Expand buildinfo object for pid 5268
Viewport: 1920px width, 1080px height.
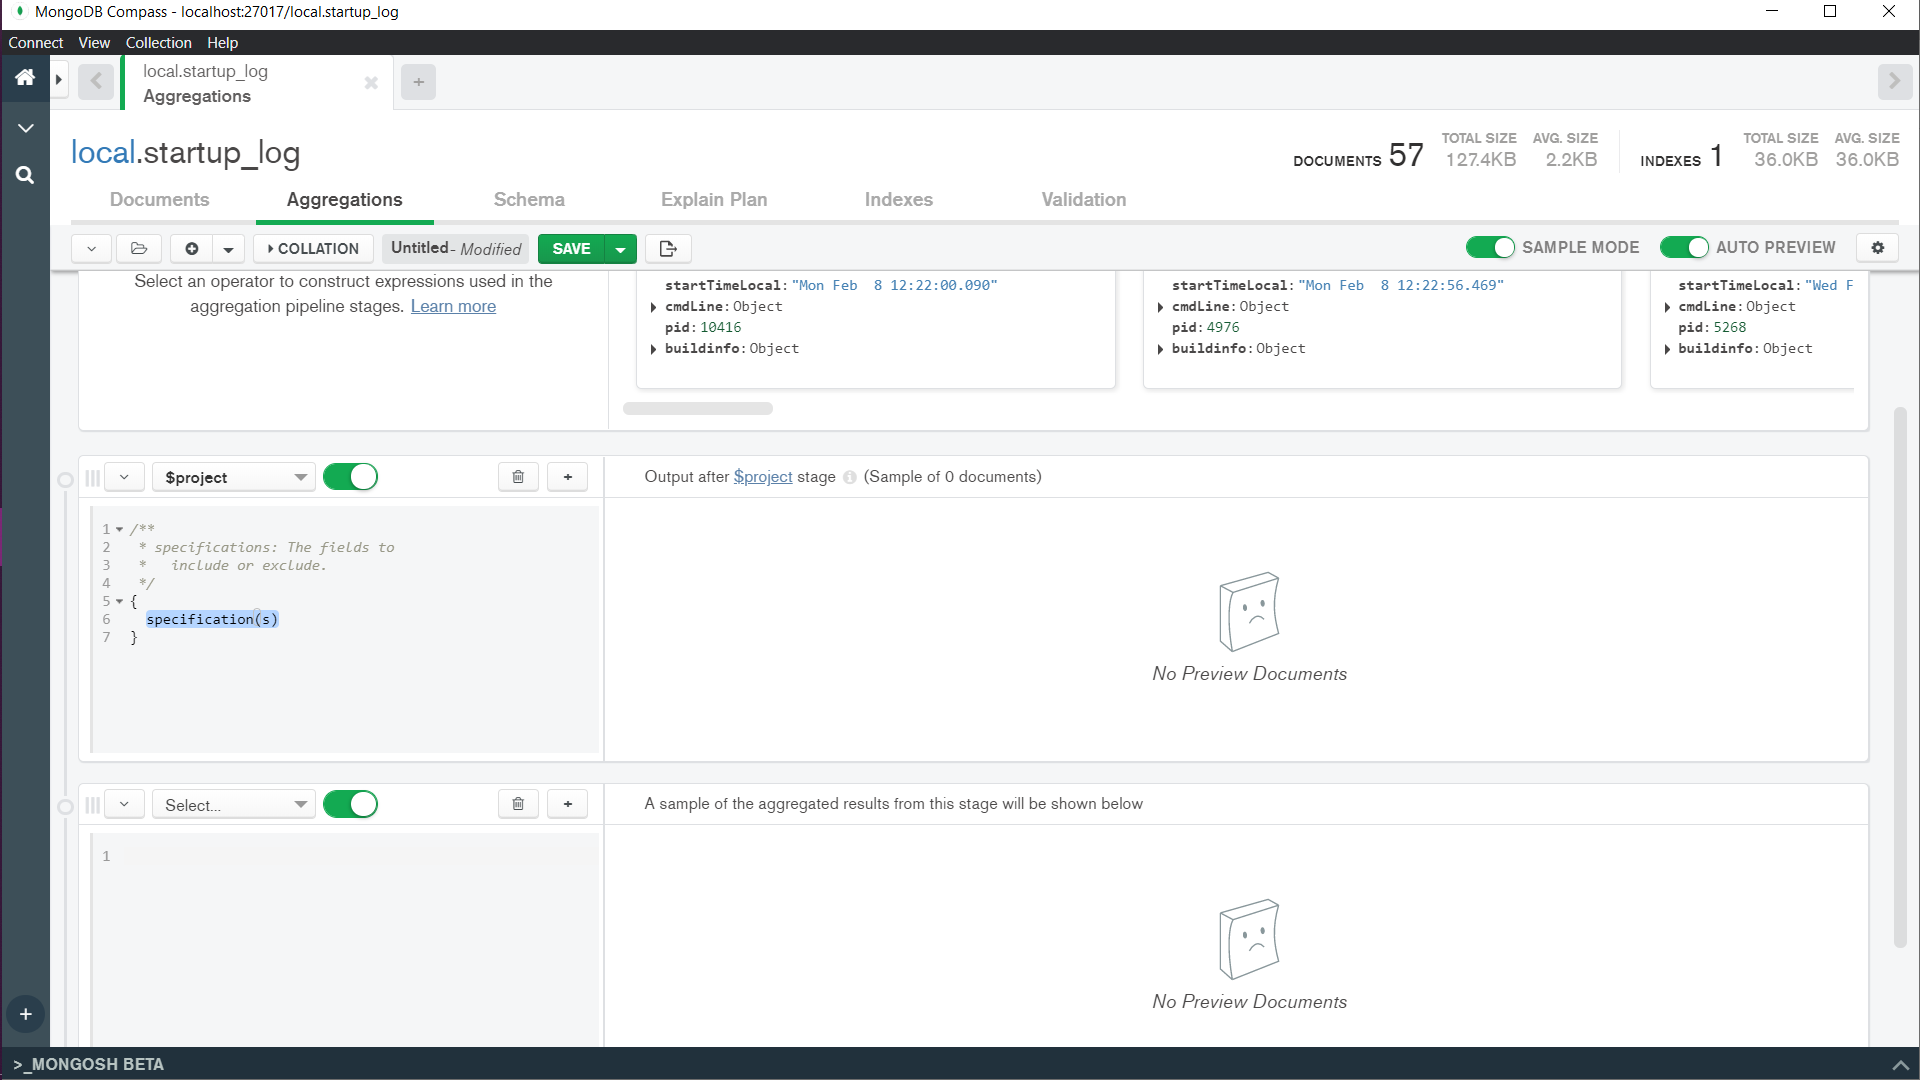(1667, 349)
